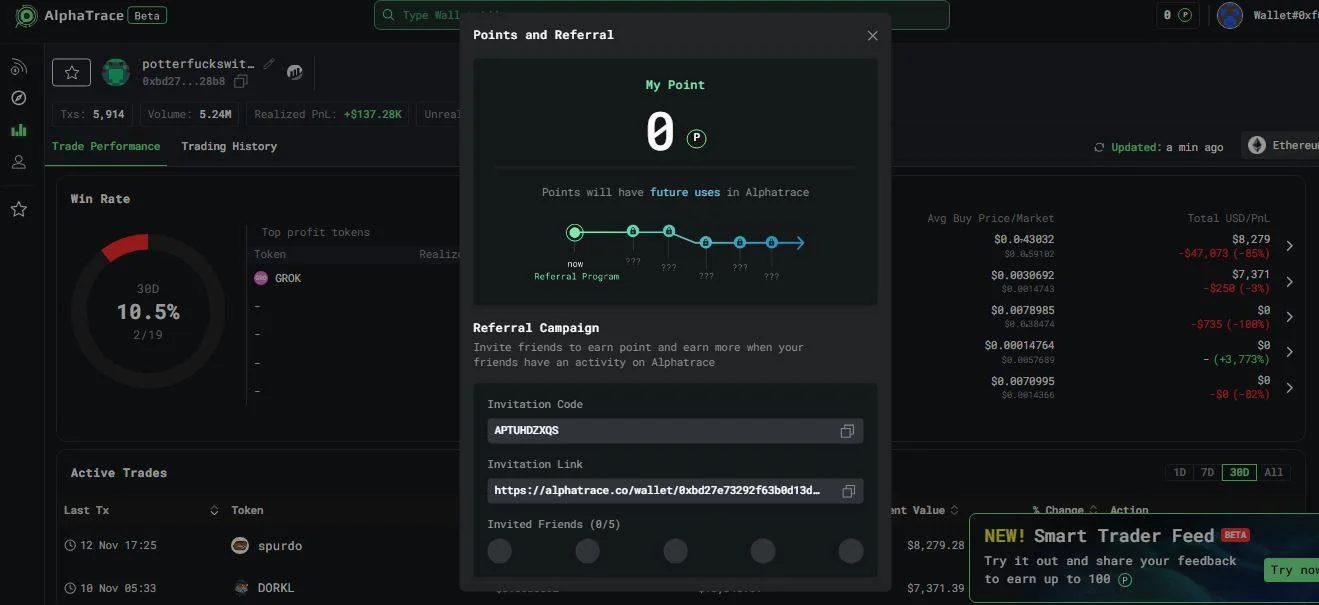
Task: Click the first locked milestone after now
Action: tap(632, 231)
